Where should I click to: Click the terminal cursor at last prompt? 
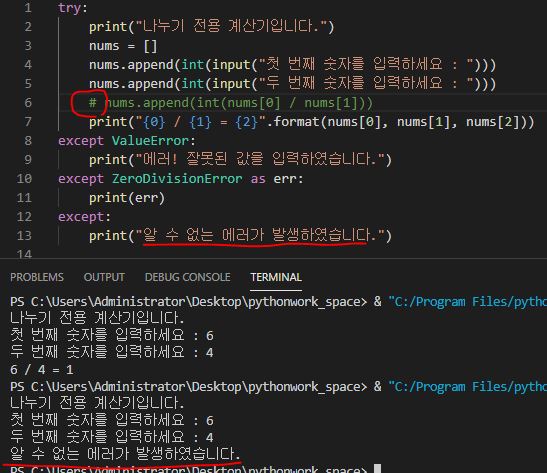[x=377, y=469]
